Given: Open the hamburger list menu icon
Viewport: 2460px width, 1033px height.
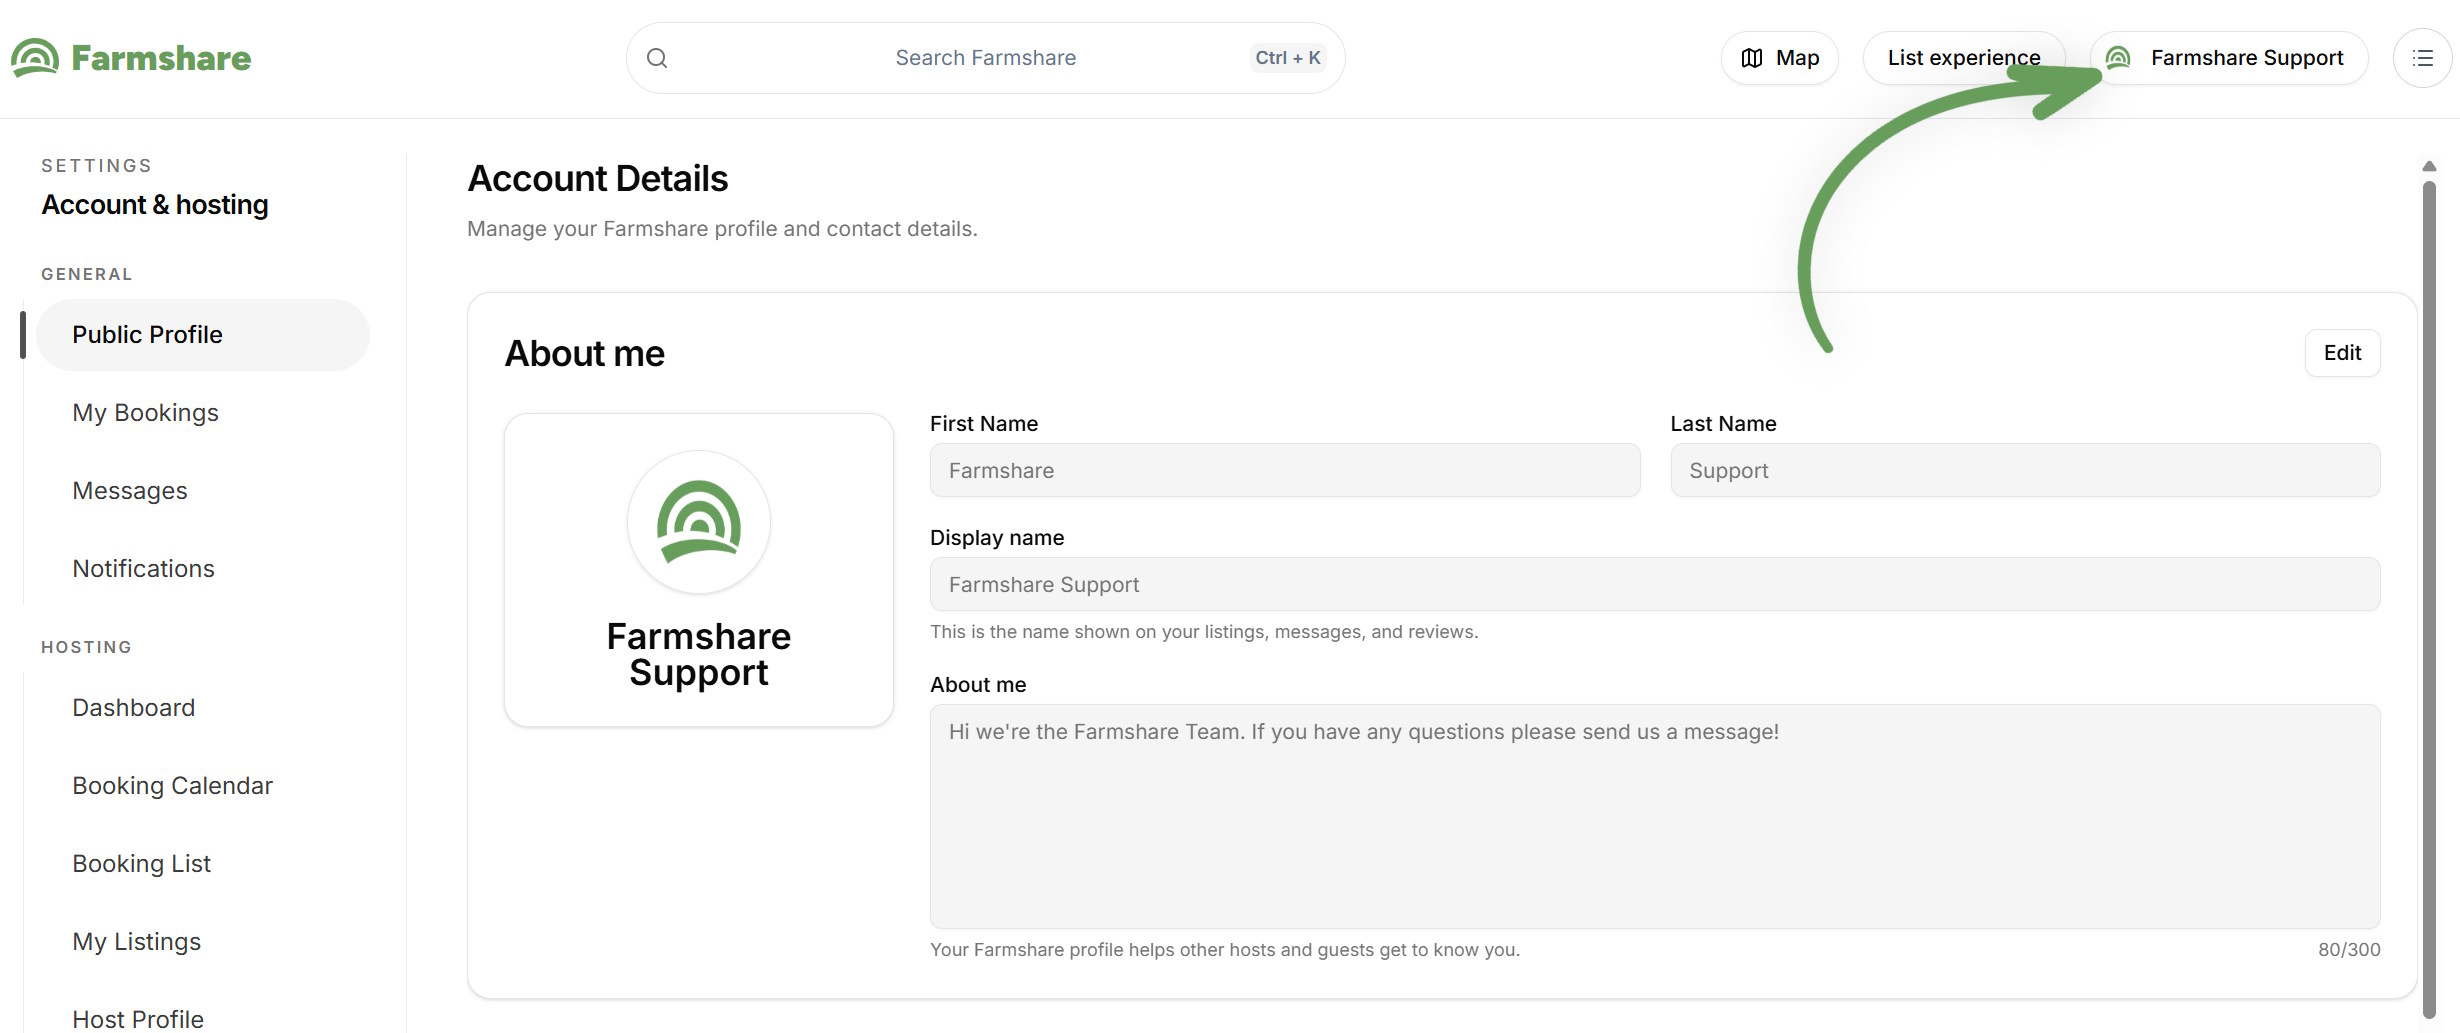Looking at the screenshot, I should (x=2423, y=58).
